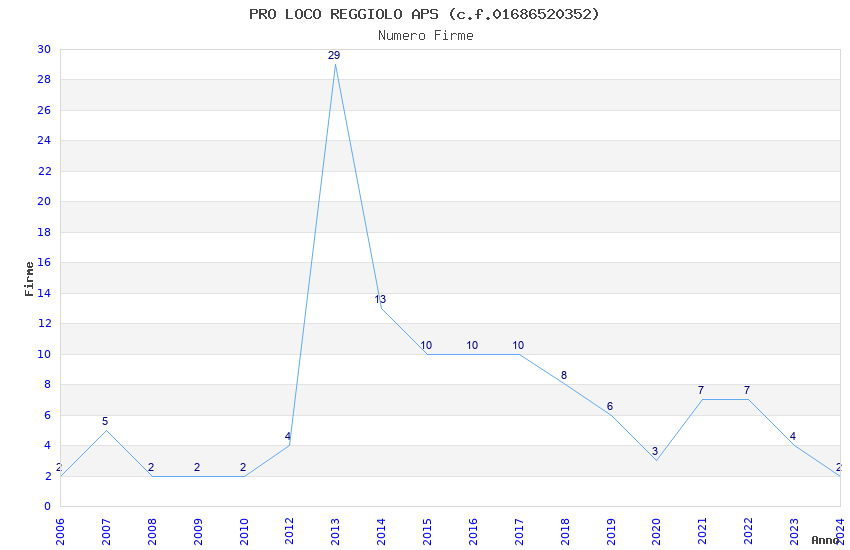
Task: Click the data label 7 above 2021
Action: pos(701,390)
